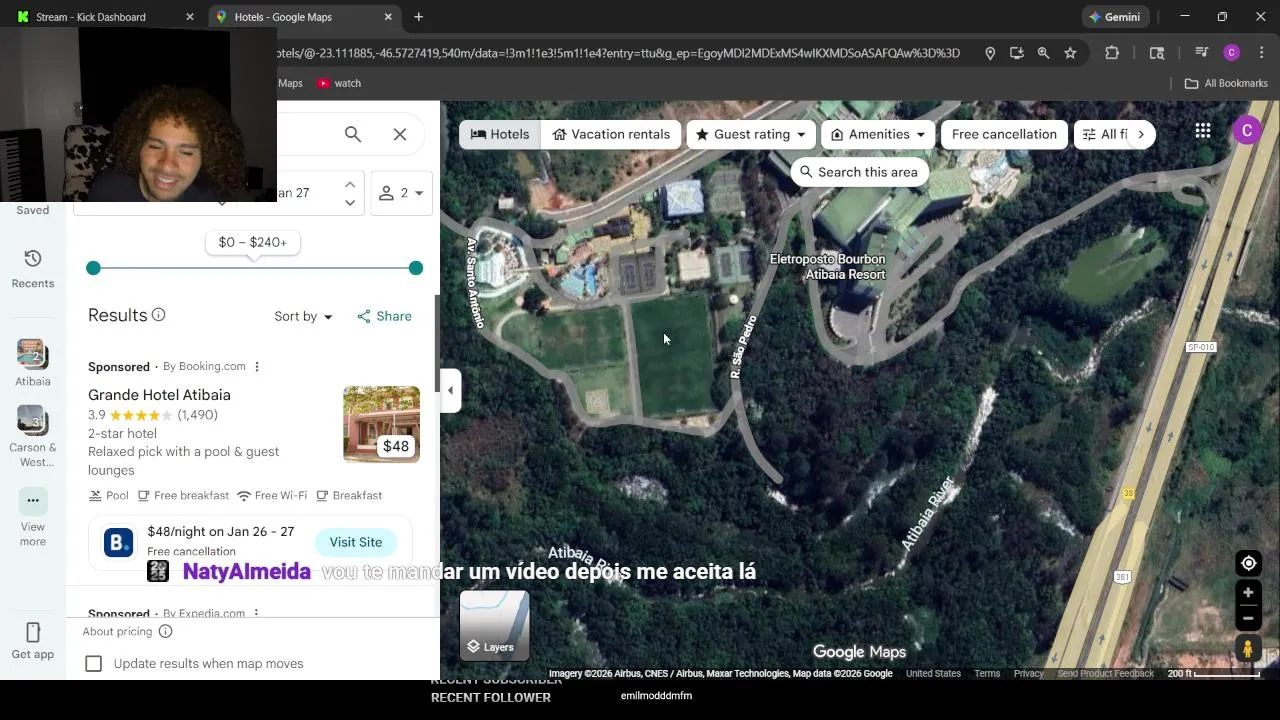Click the location permission icon in address bar
Screen dimensions: 1280x720
990,53
